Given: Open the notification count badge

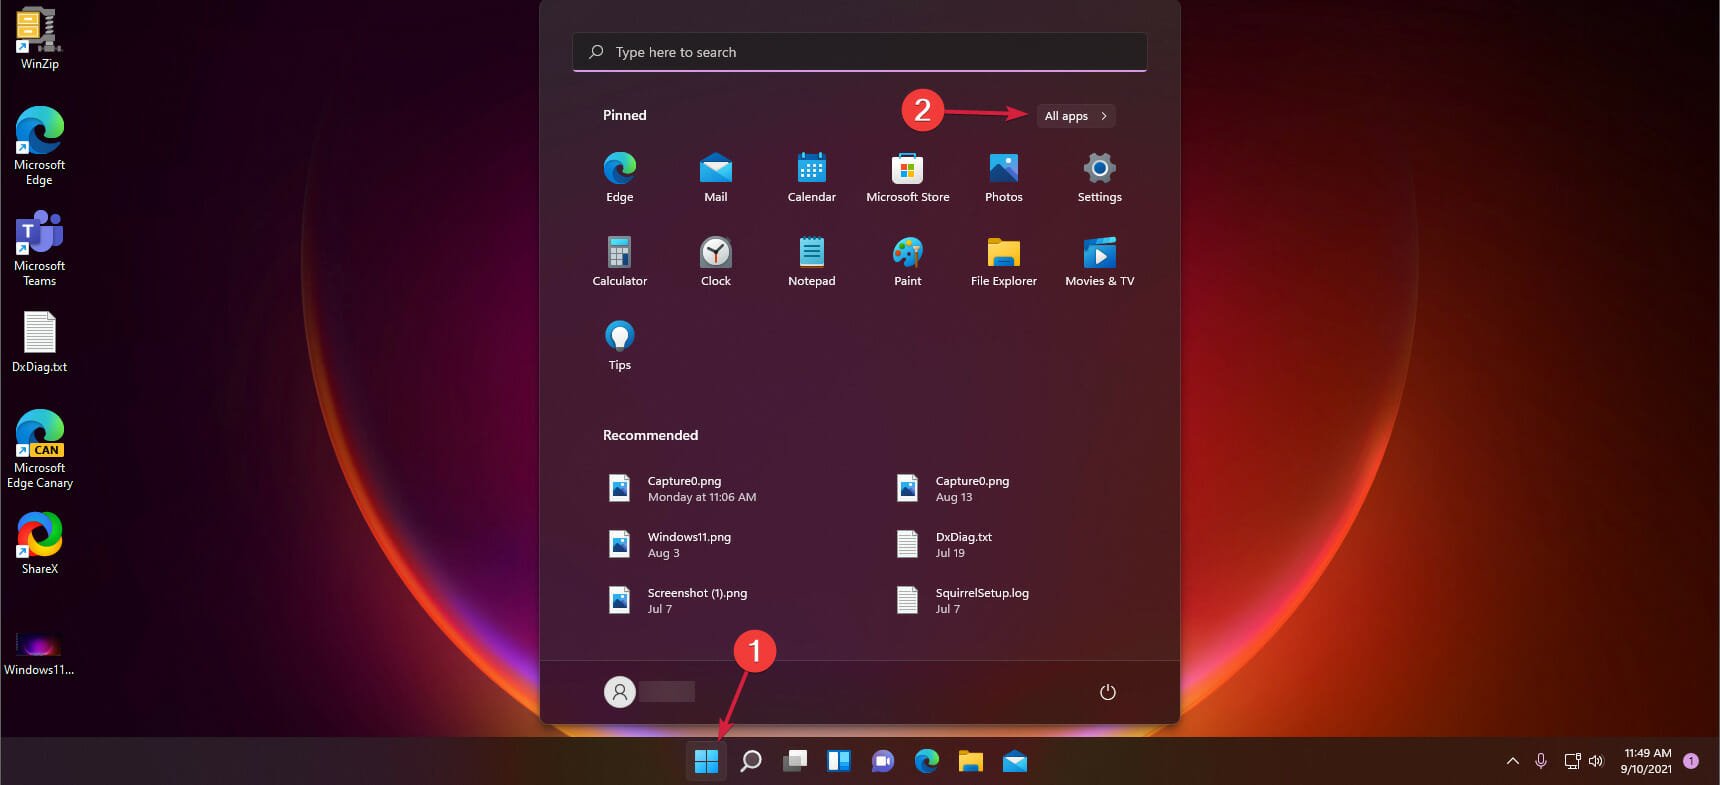Looking at the screenshot, I should tap(1691, 761).
